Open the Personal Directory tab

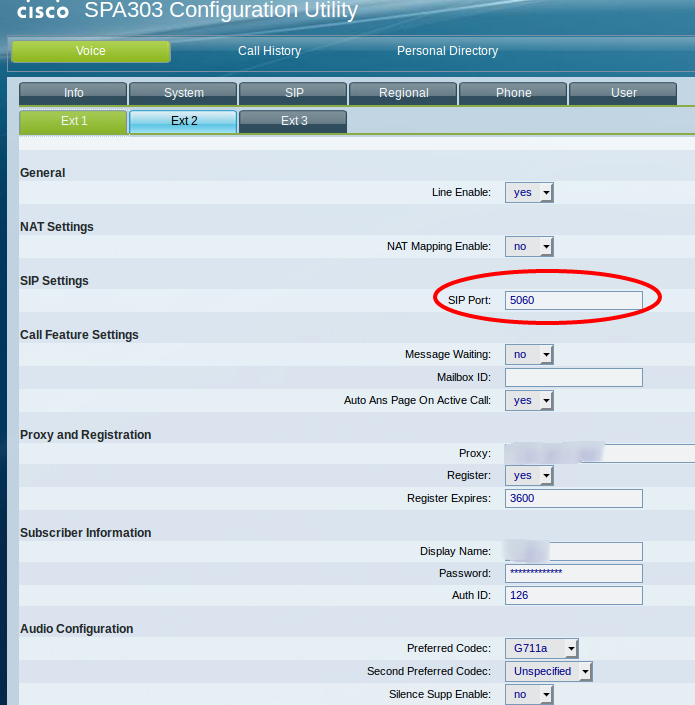coord(447,51)
